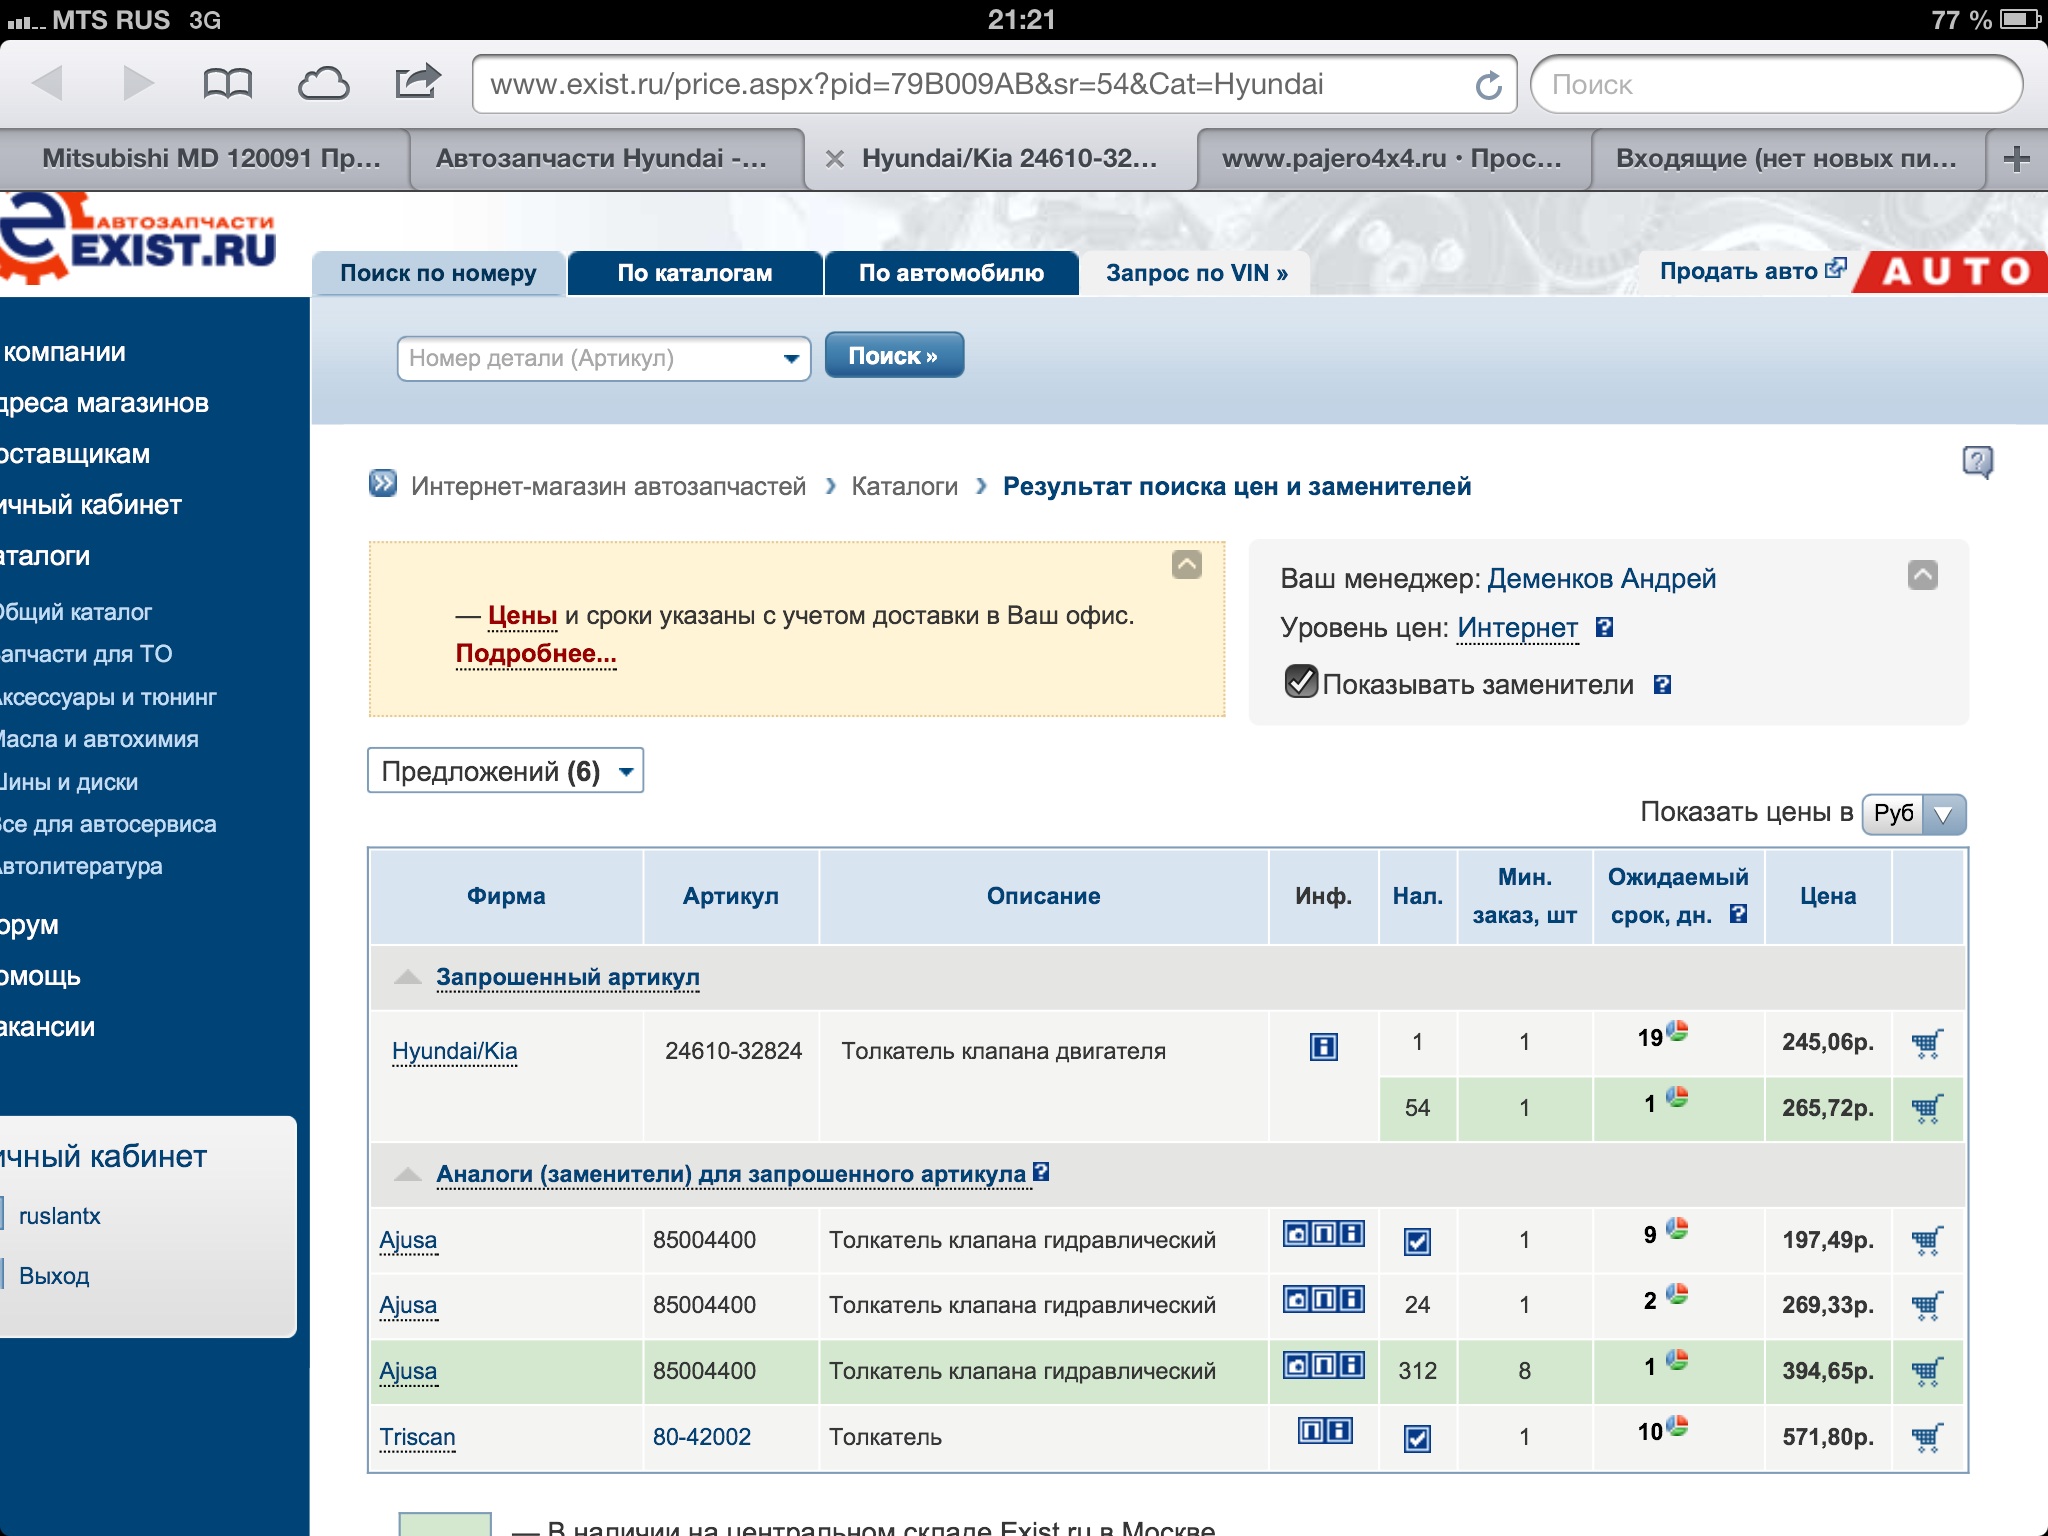
Task: Add Triscan 571,80р. item to cart
Action: [x=1926, y=1437]
